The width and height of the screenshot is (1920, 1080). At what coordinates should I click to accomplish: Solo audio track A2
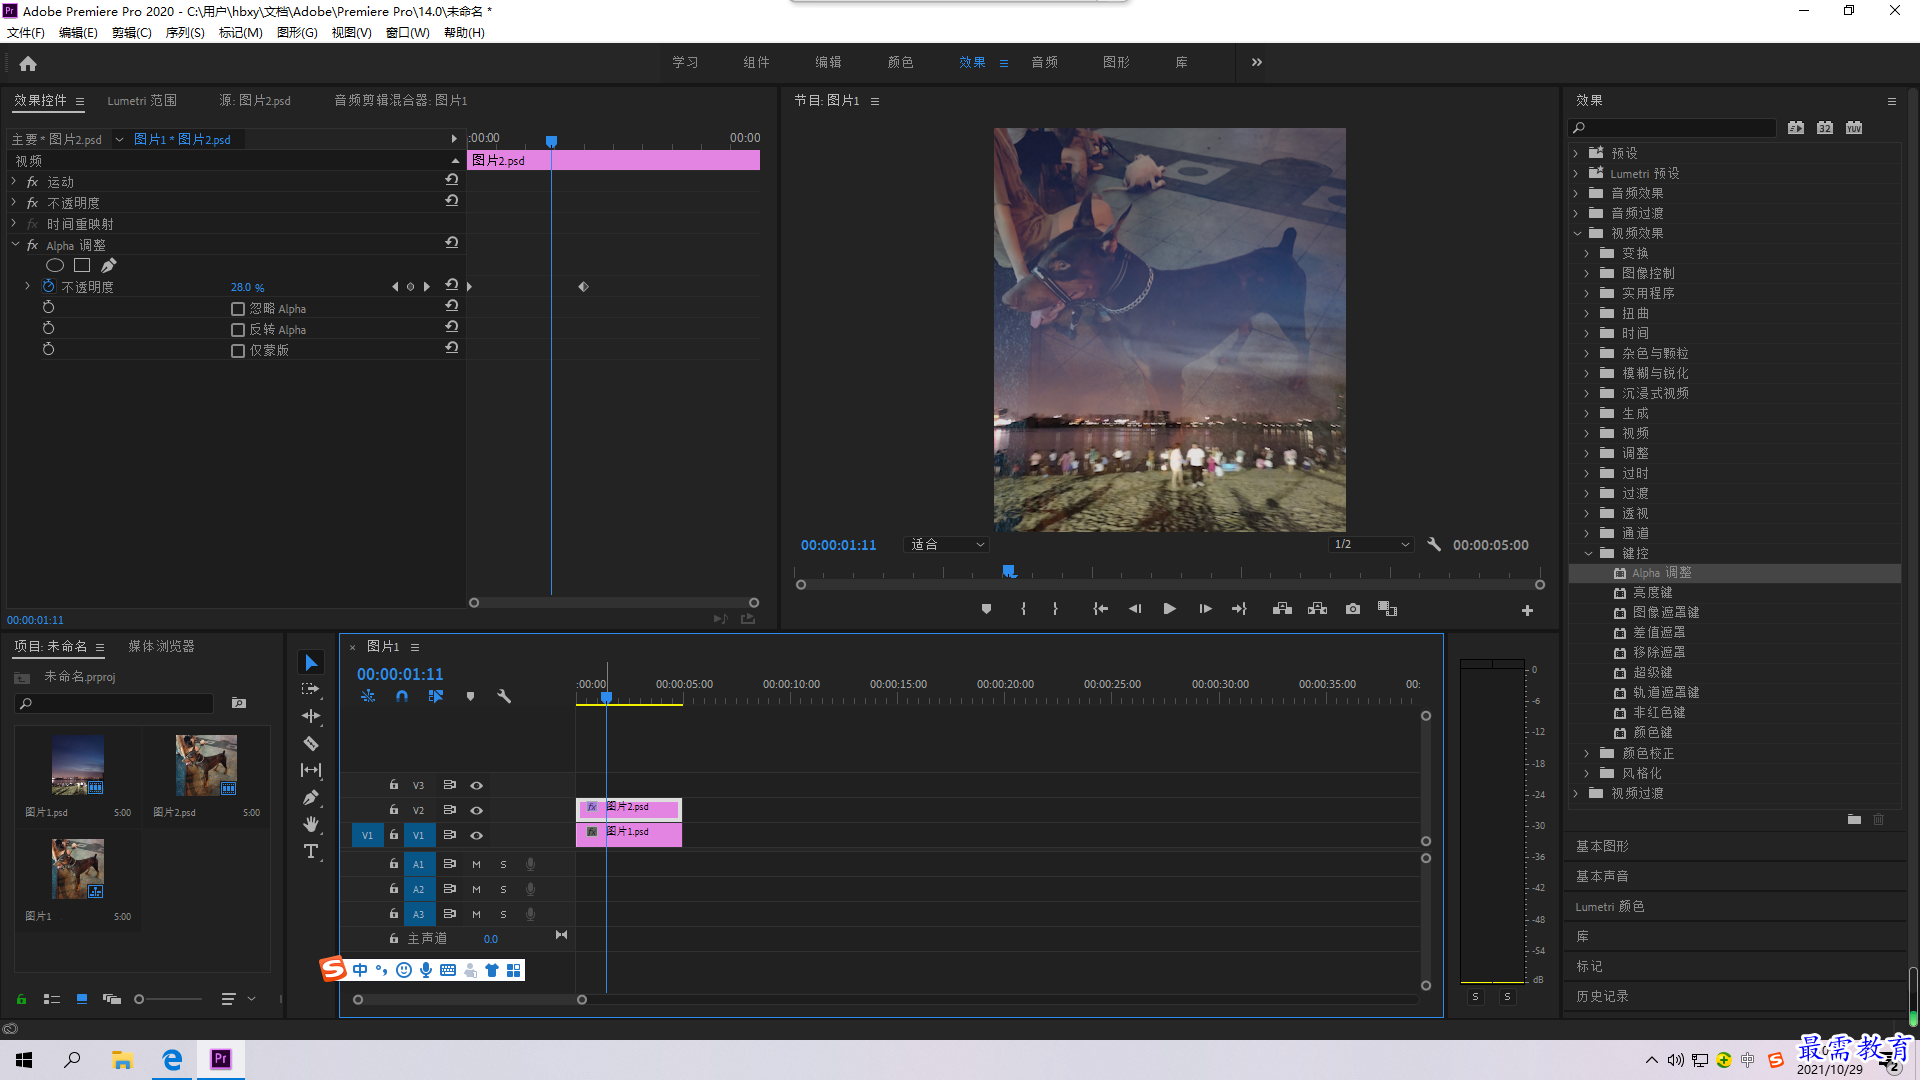point(503,889)
